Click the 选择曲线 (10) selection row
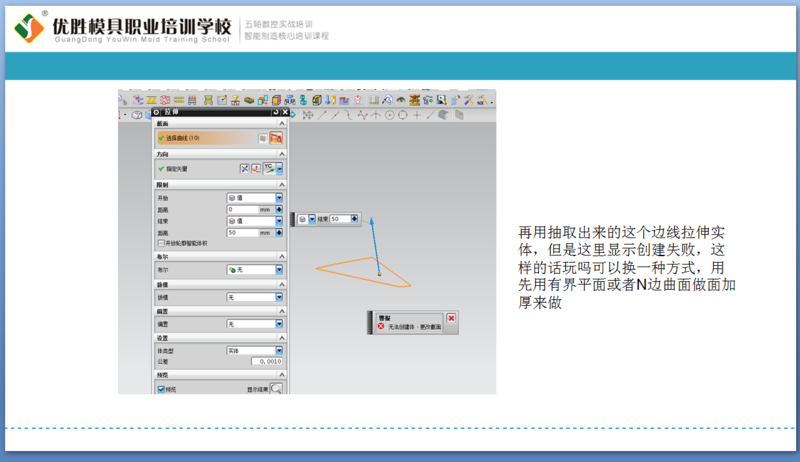Image resolution: width=800 pixels, height=462 pixels. point(206,138)
